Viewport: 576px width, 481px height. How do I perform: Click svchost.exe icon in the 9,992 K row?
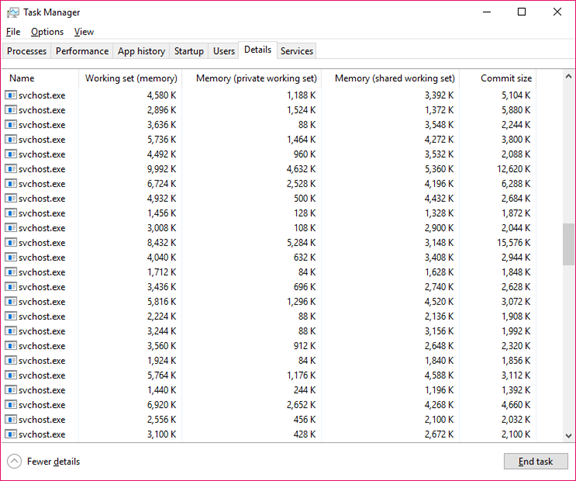[11, 169]
